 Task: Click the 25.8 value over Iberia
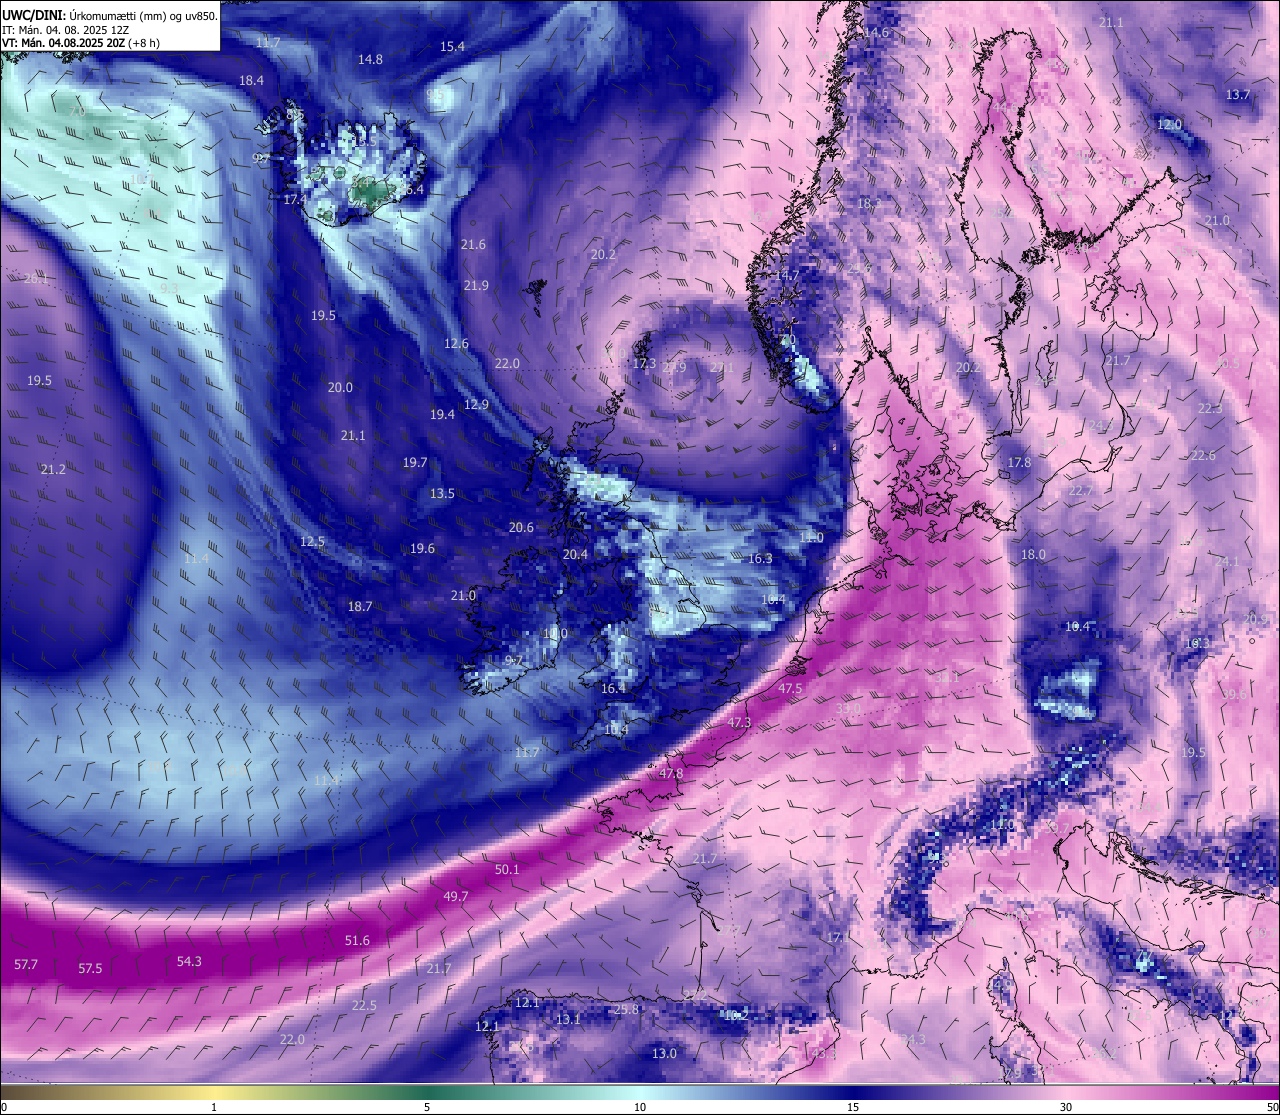(x=625, y=1009)
